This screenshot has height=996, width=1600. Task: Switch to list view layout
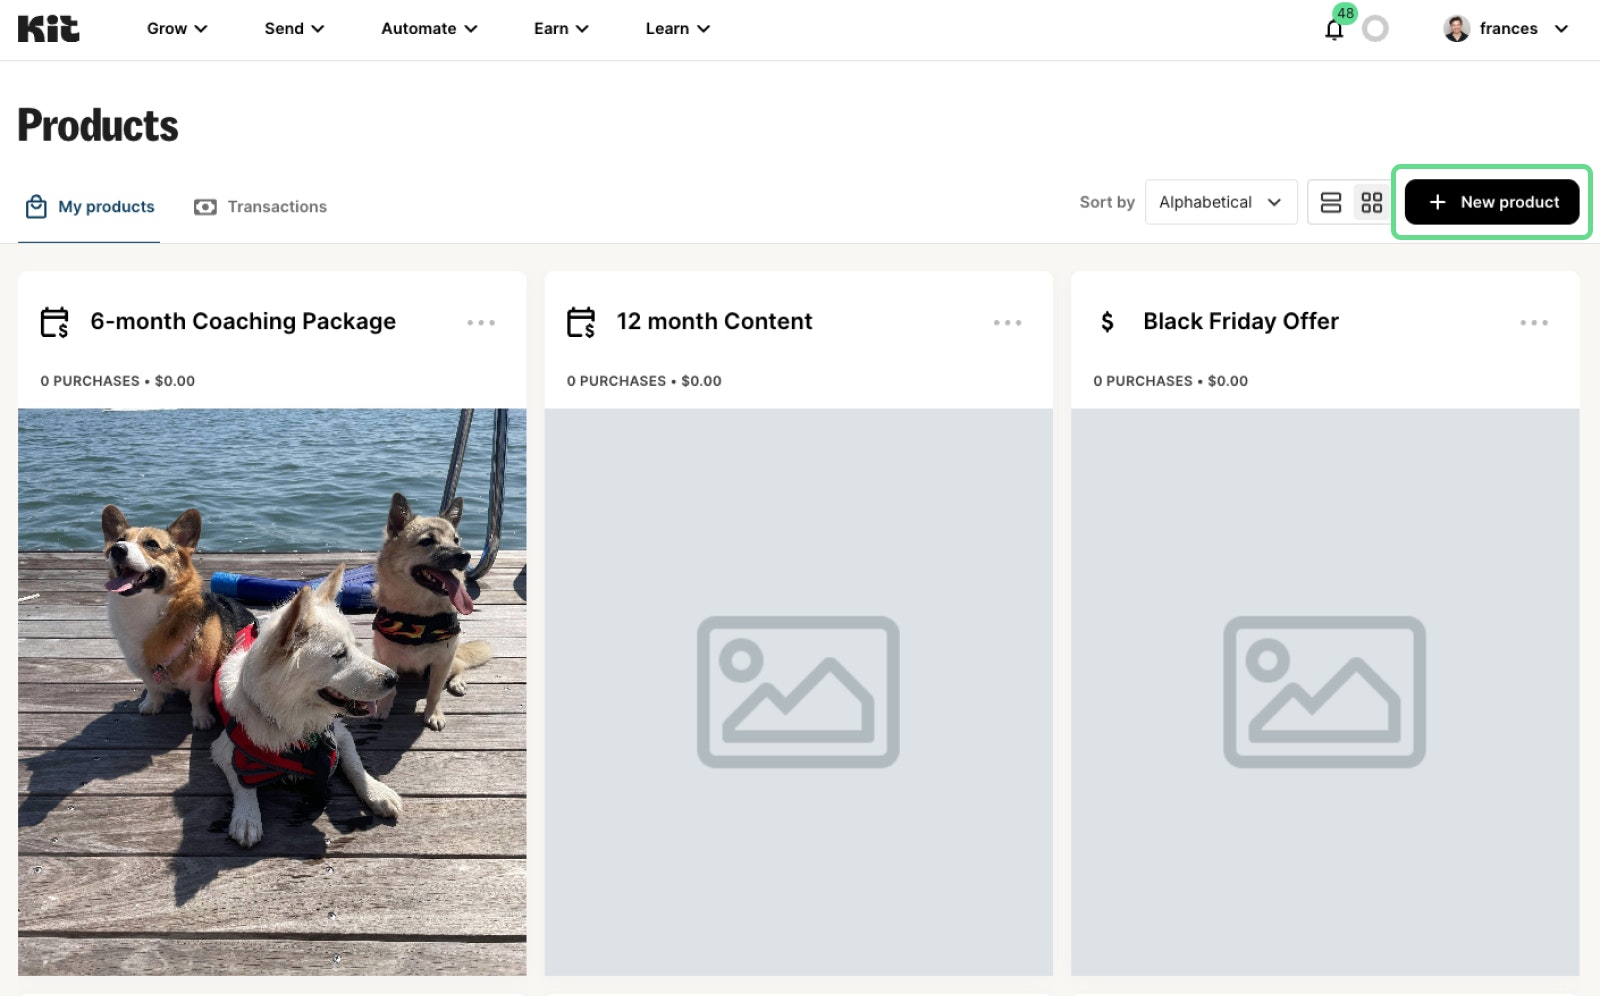click(x=1330, y=202)
